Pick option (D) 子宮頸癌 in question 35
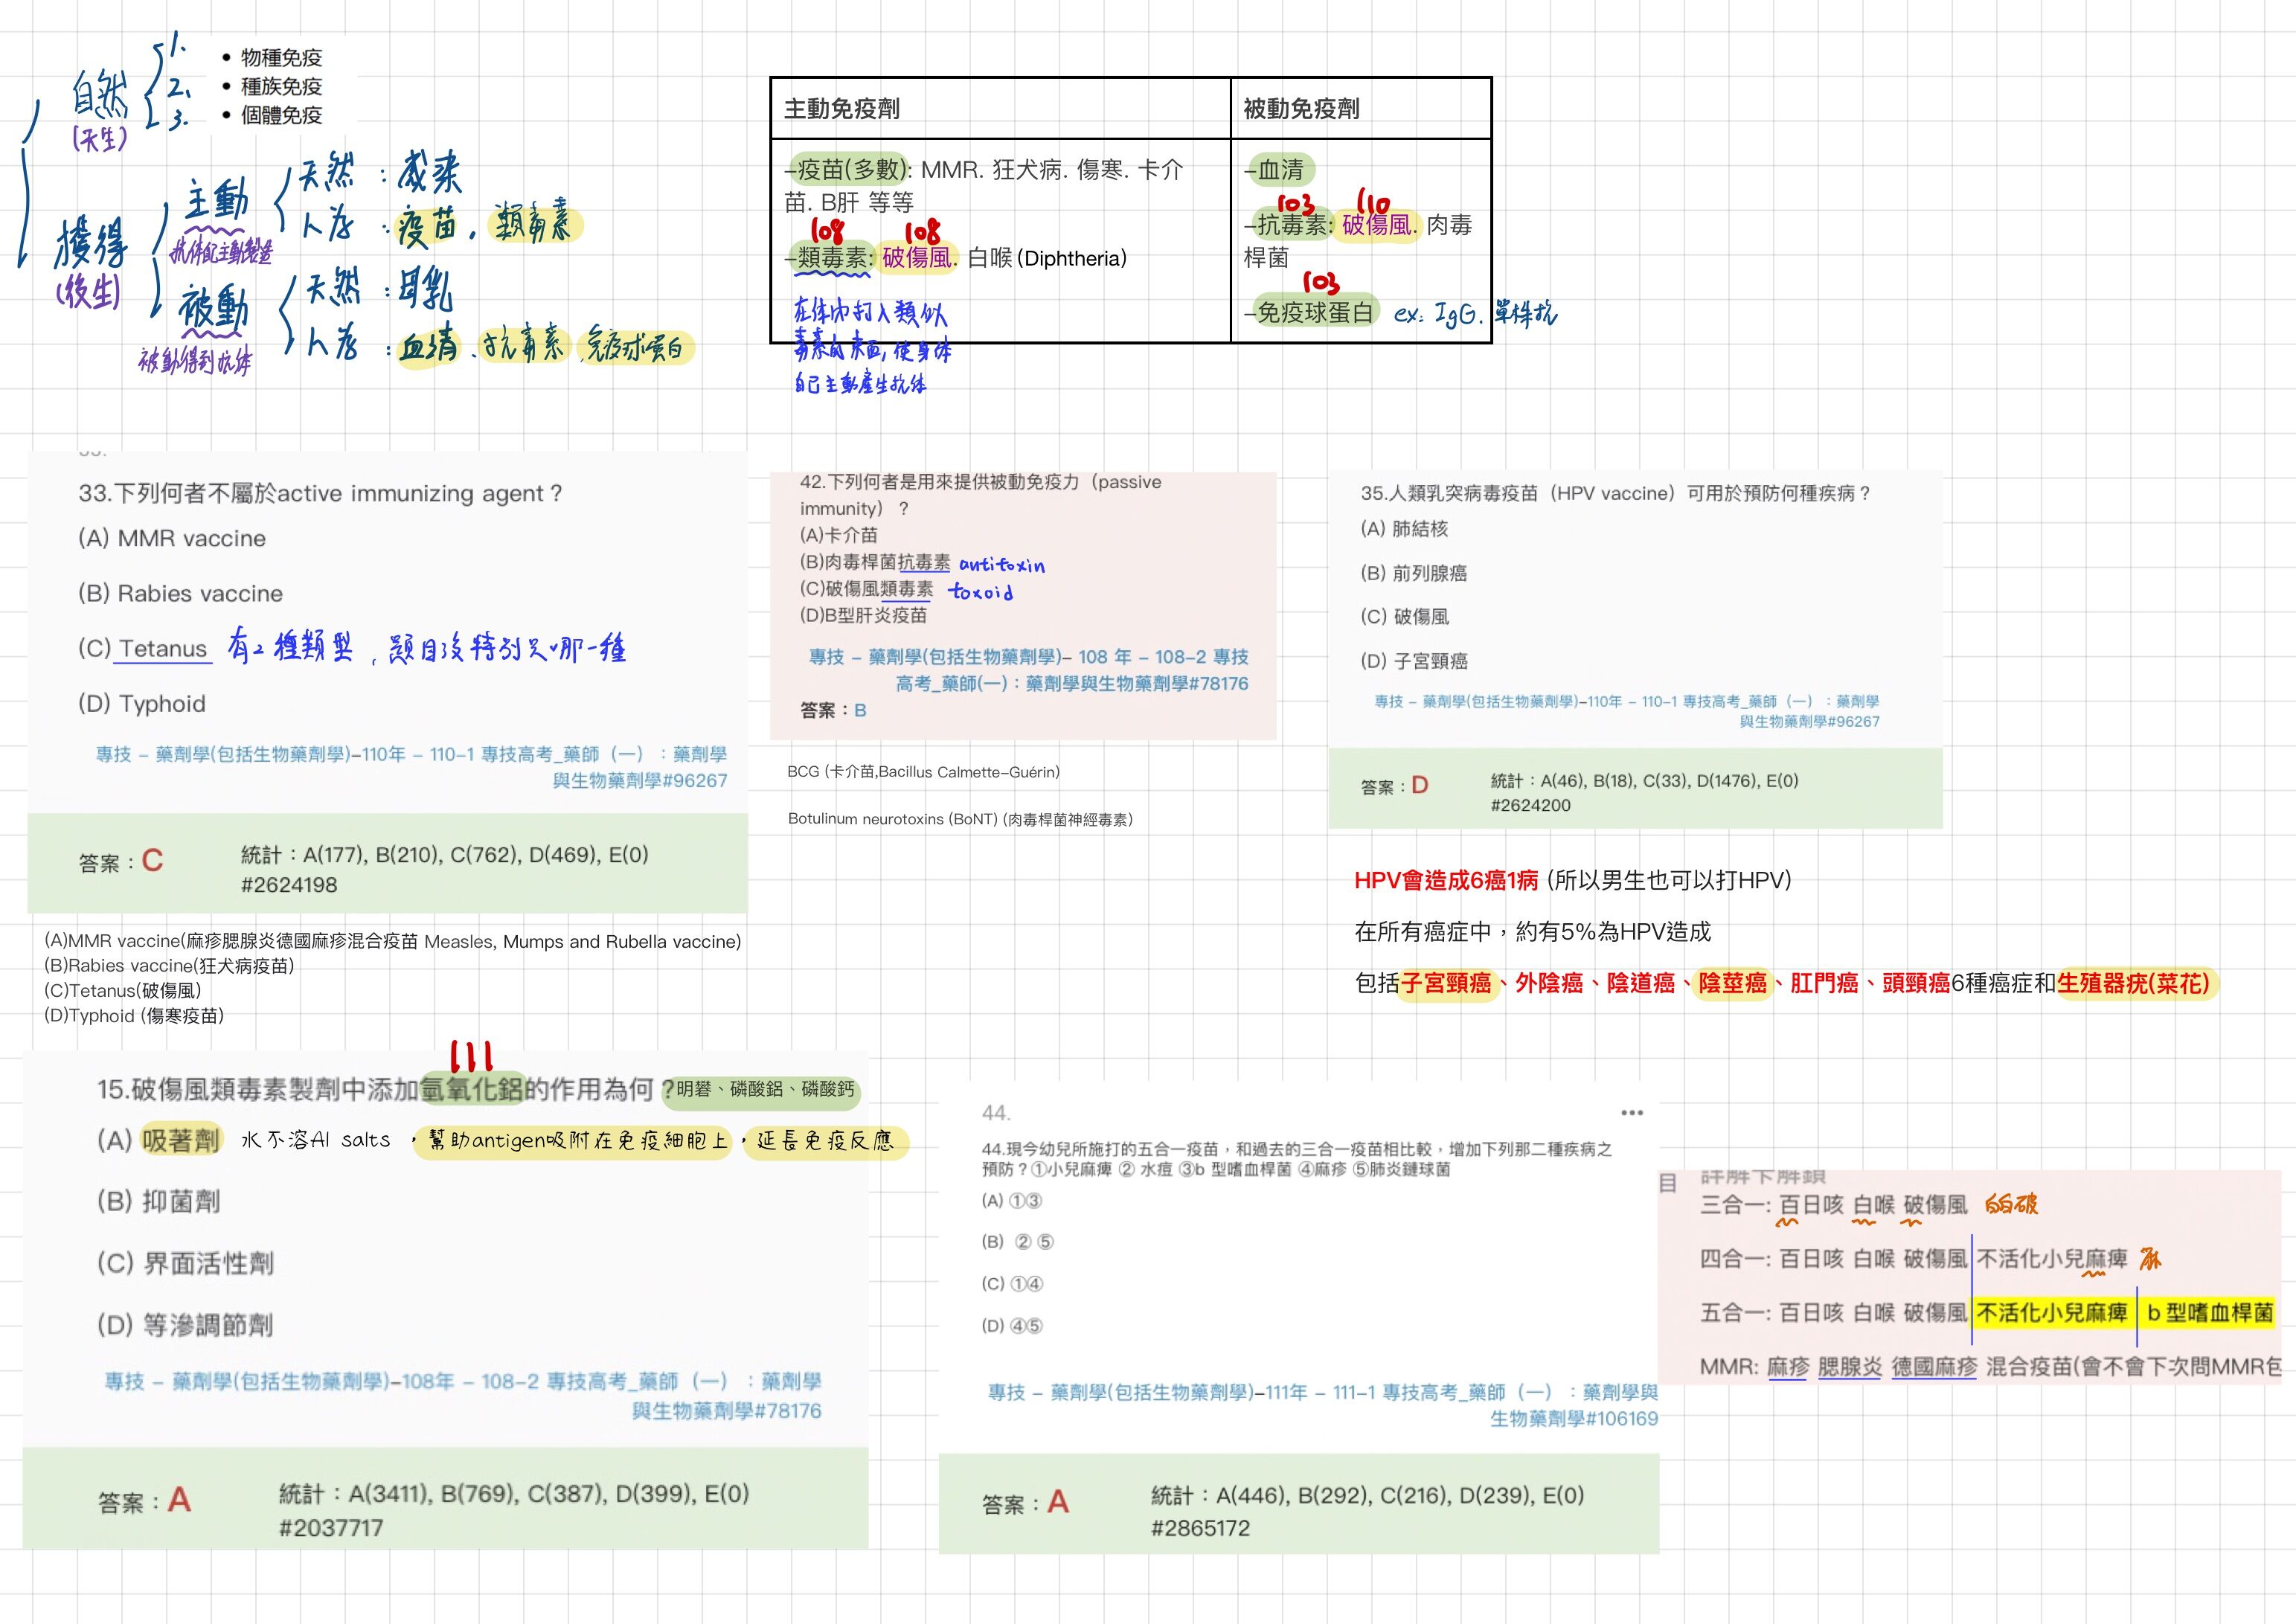The image size is (2296, 1624). click(1414, 661)
